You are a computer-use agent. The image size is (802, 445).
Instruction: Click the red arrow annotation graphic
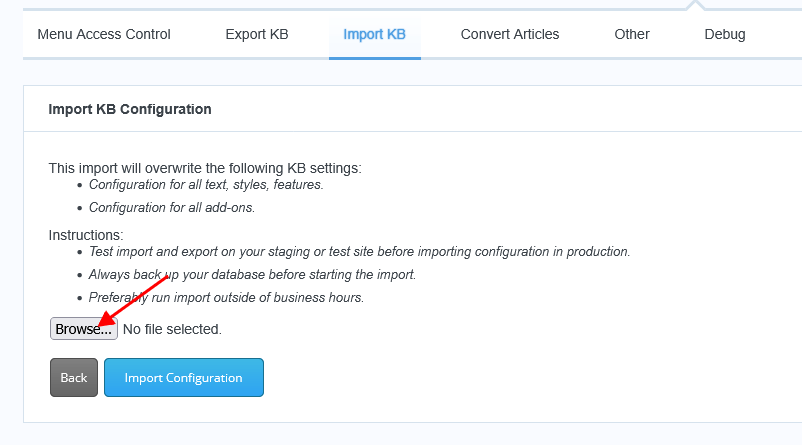coord(133,301)
